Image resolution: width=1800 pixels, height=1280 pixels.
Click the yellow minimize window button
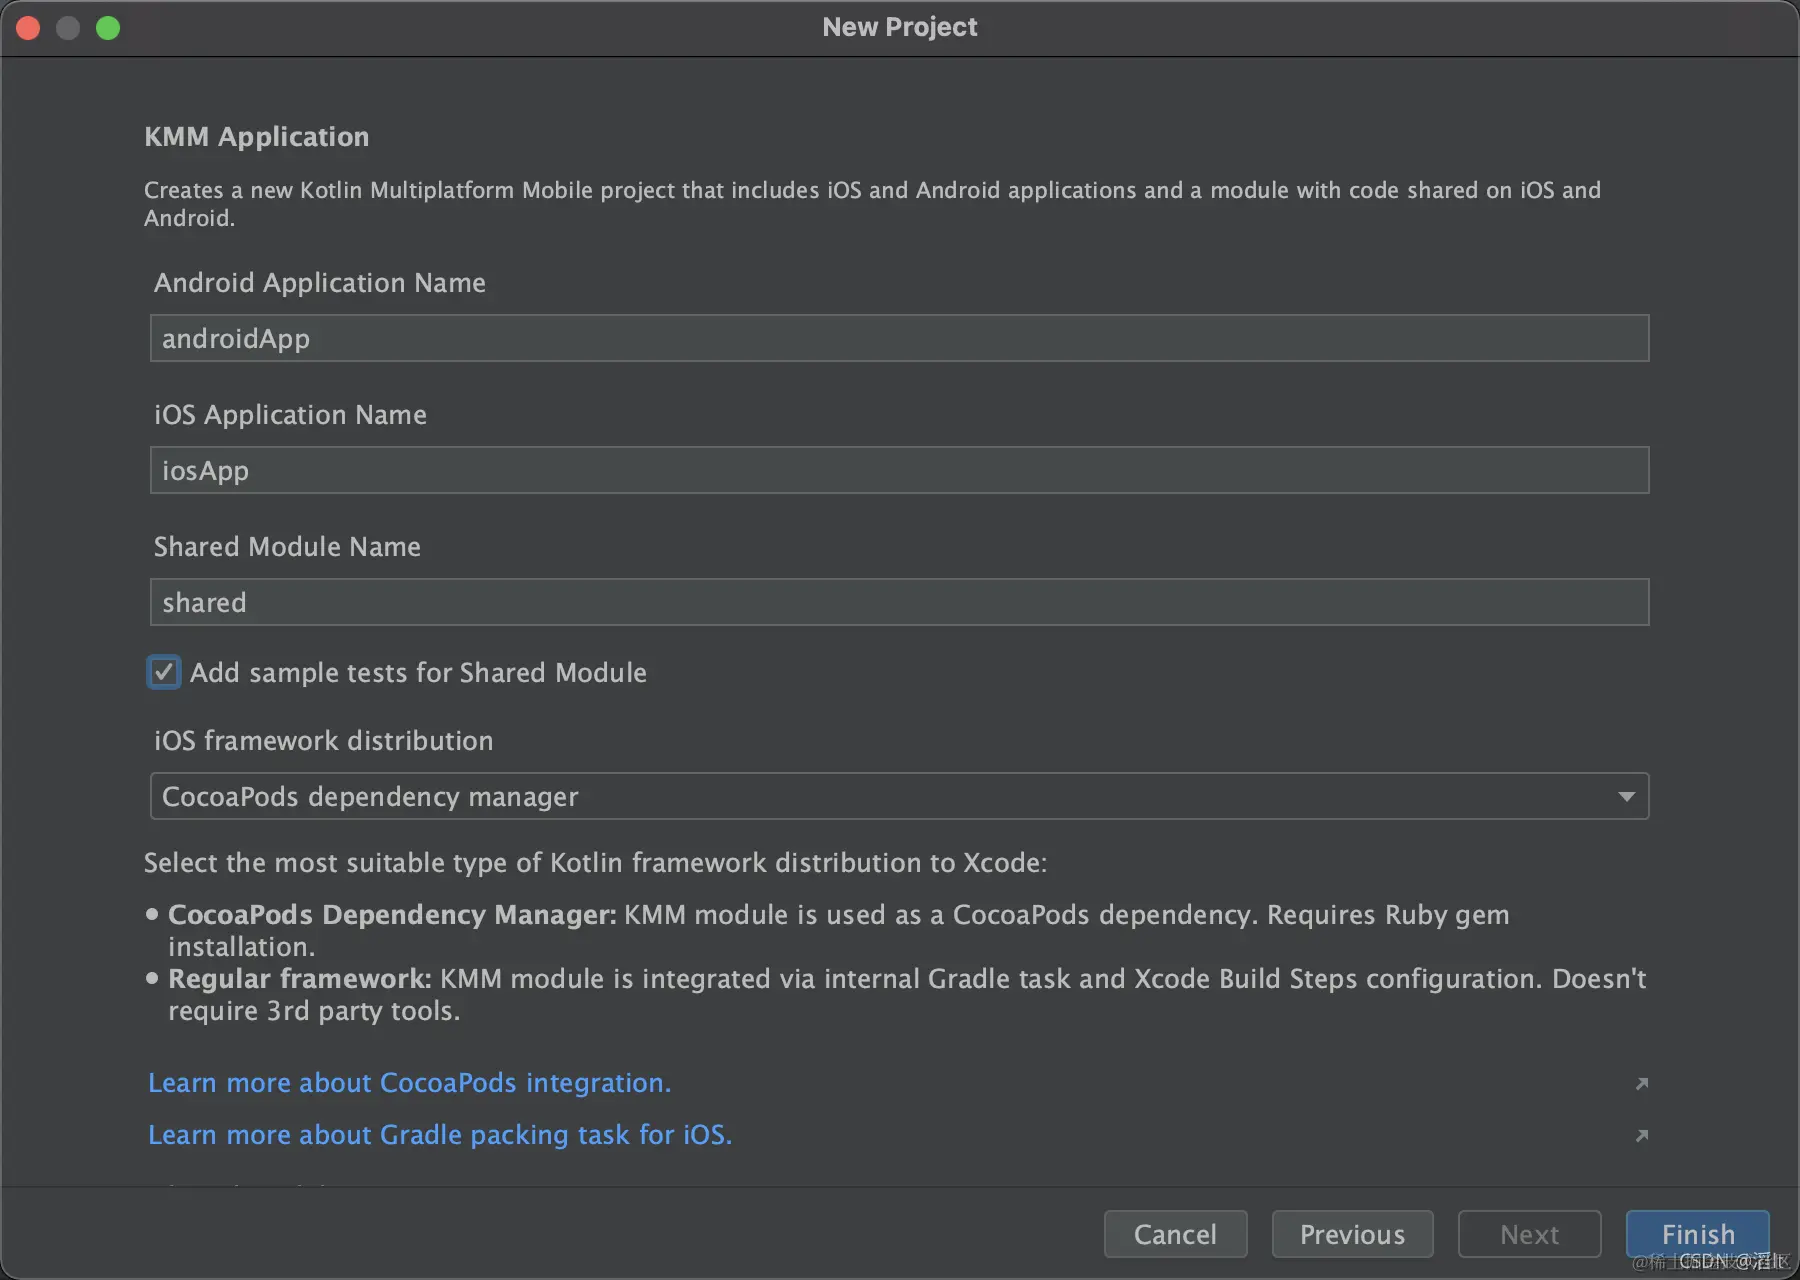point(68,28)
